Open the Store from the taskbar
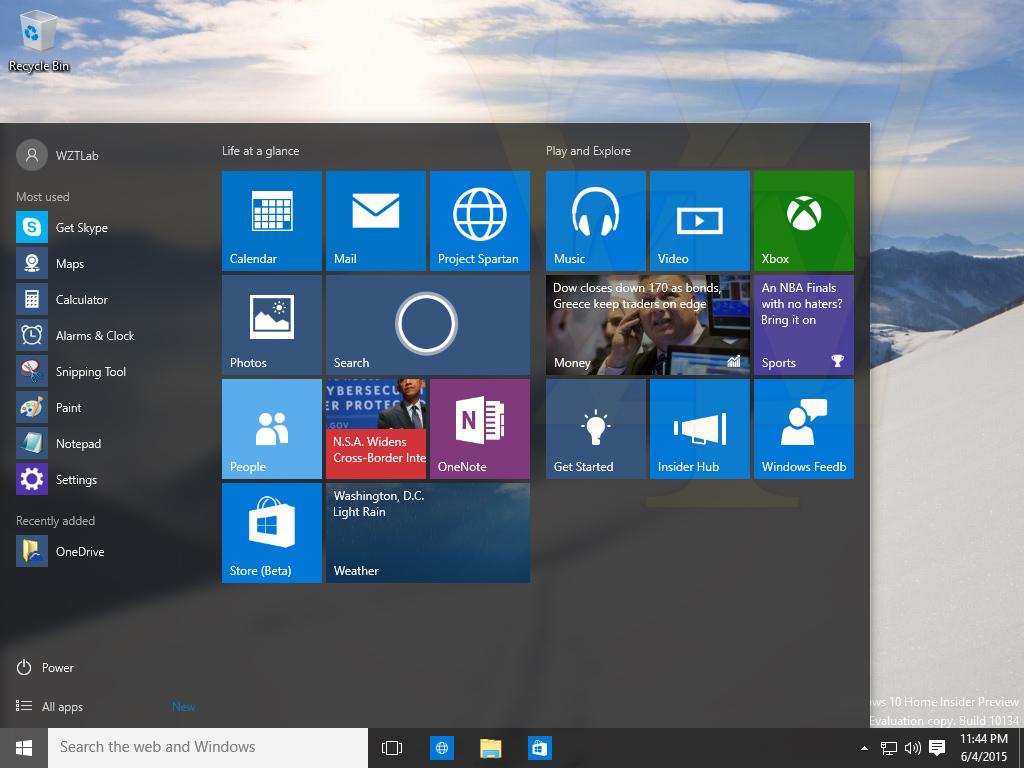 coord(539,748)
